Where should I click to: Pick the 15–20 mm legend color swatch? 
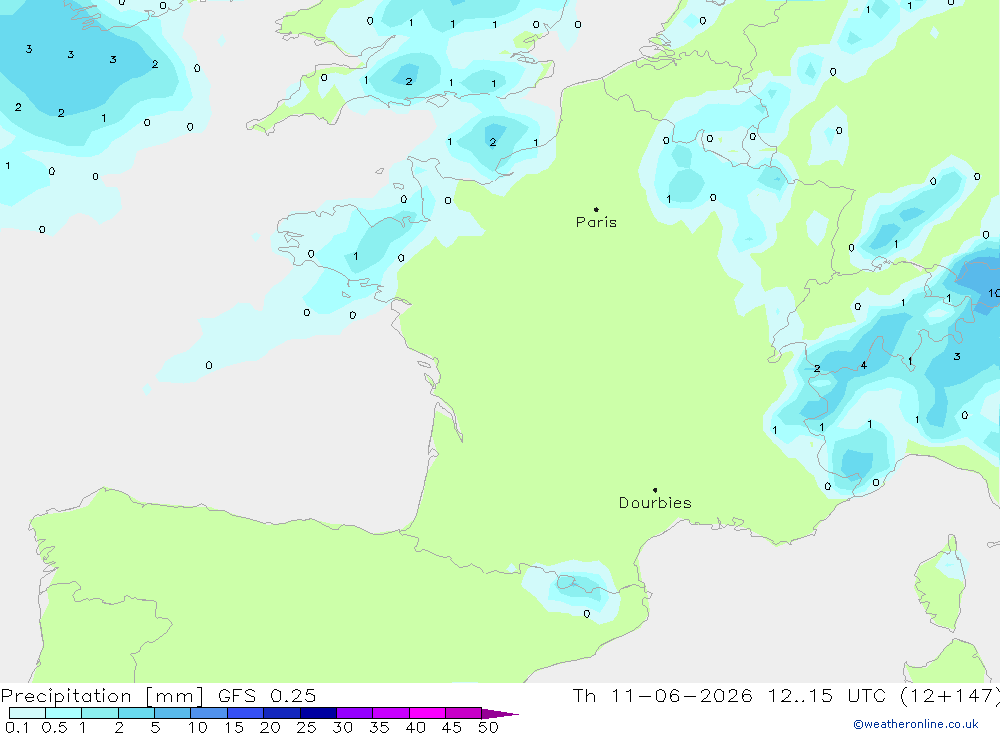point(246,713)
